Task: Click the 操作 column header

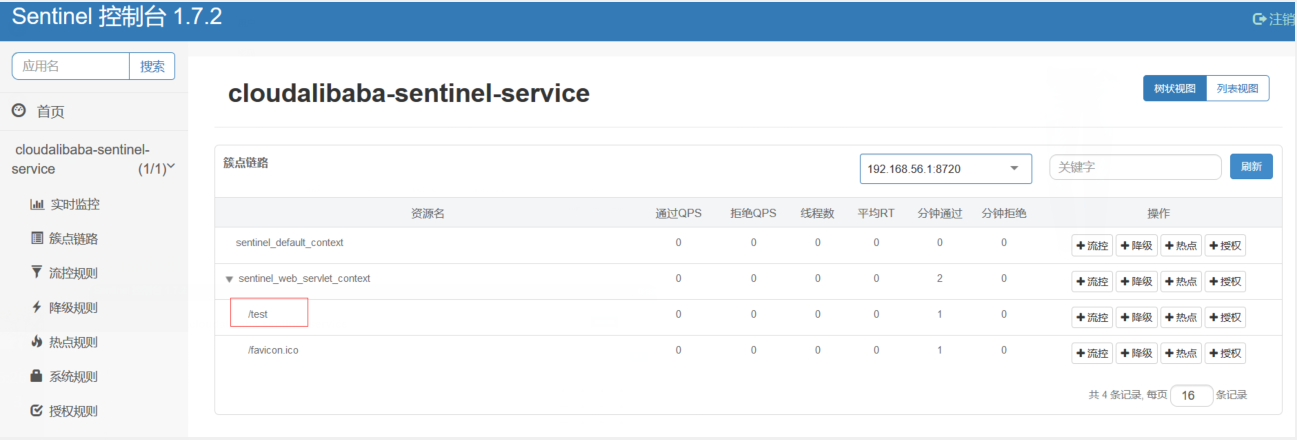Action: pos(1158,213)
